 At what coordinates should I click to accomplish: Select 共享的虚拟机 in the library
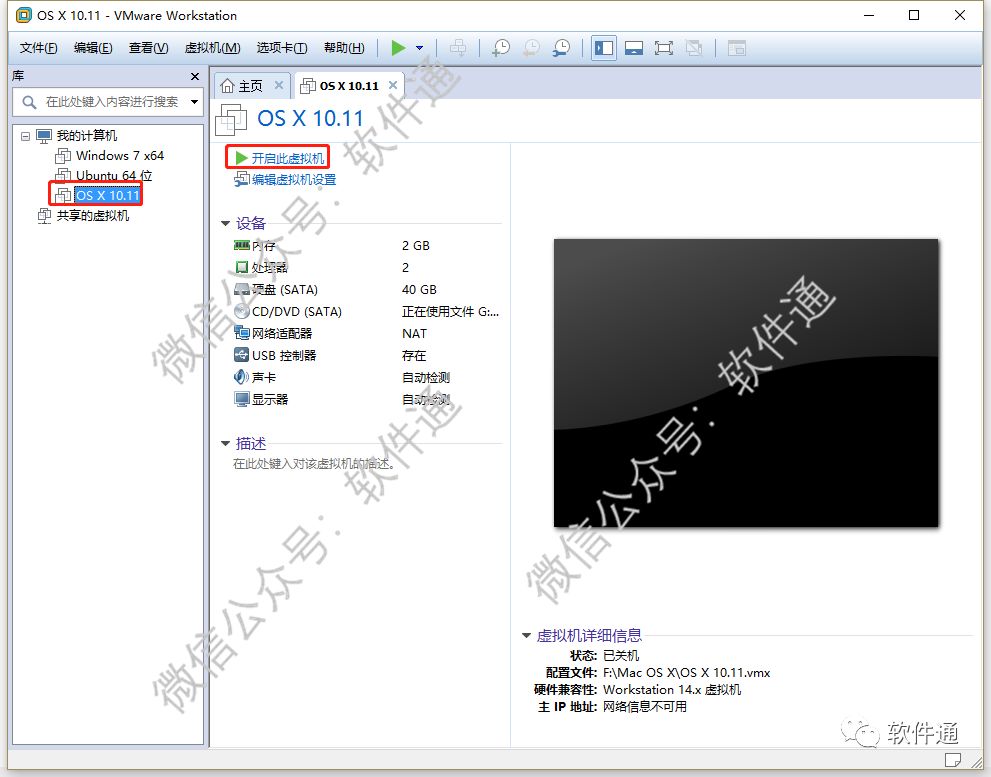click(92, 216)
